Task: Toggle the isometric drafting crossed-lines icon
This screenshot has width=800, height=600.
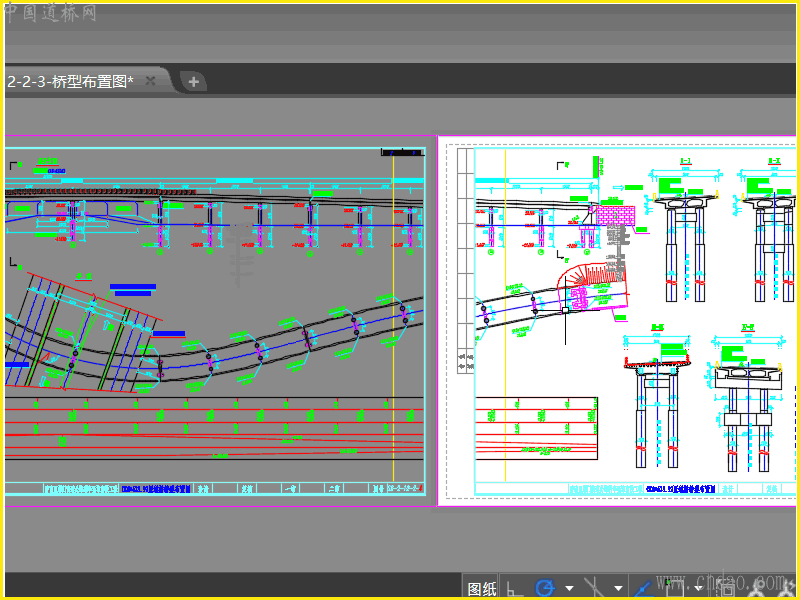Action: (594, 588)
